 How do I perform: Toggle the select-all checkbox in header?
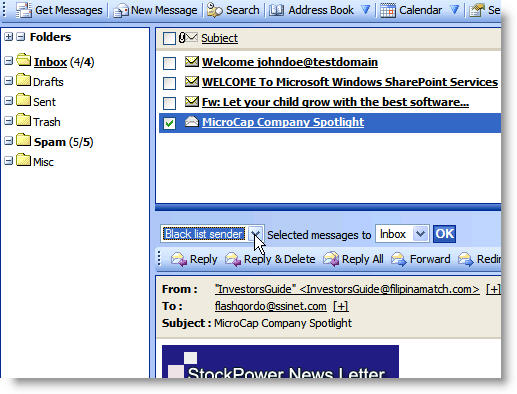click(x=169, y=39)
